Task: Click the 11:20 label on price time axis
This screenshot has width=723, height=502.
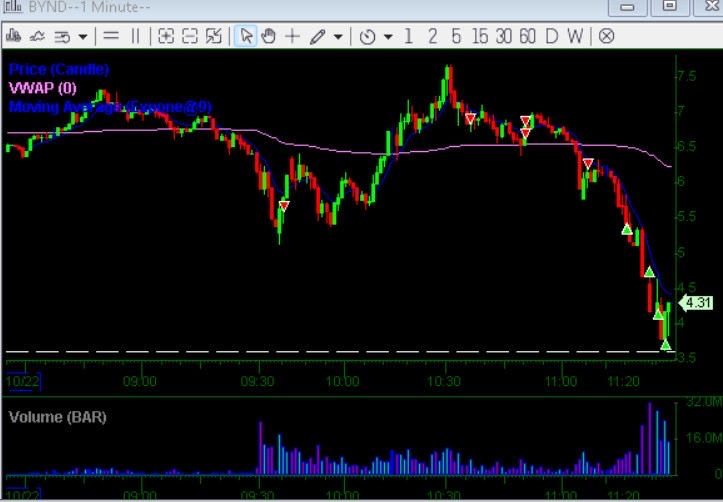Action: (624, 382)
